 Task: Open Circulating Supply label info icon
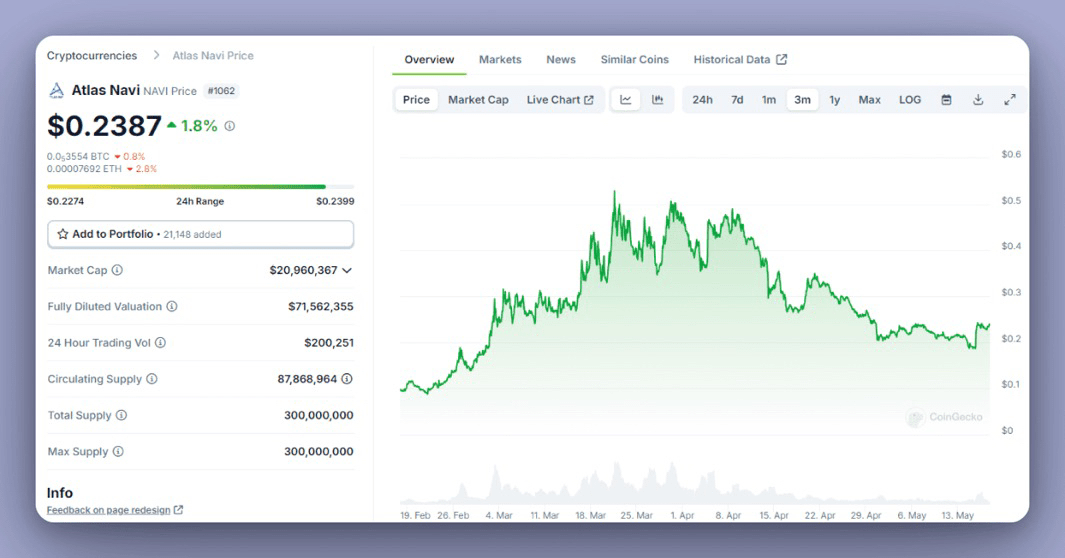tap(151, 379)
